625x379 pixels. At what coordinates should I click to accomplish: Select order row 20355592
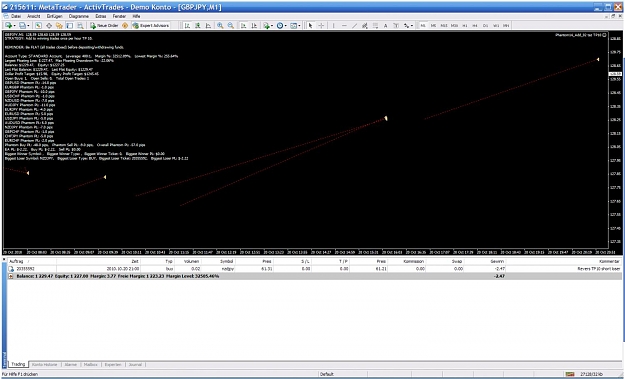click(314, 269)
